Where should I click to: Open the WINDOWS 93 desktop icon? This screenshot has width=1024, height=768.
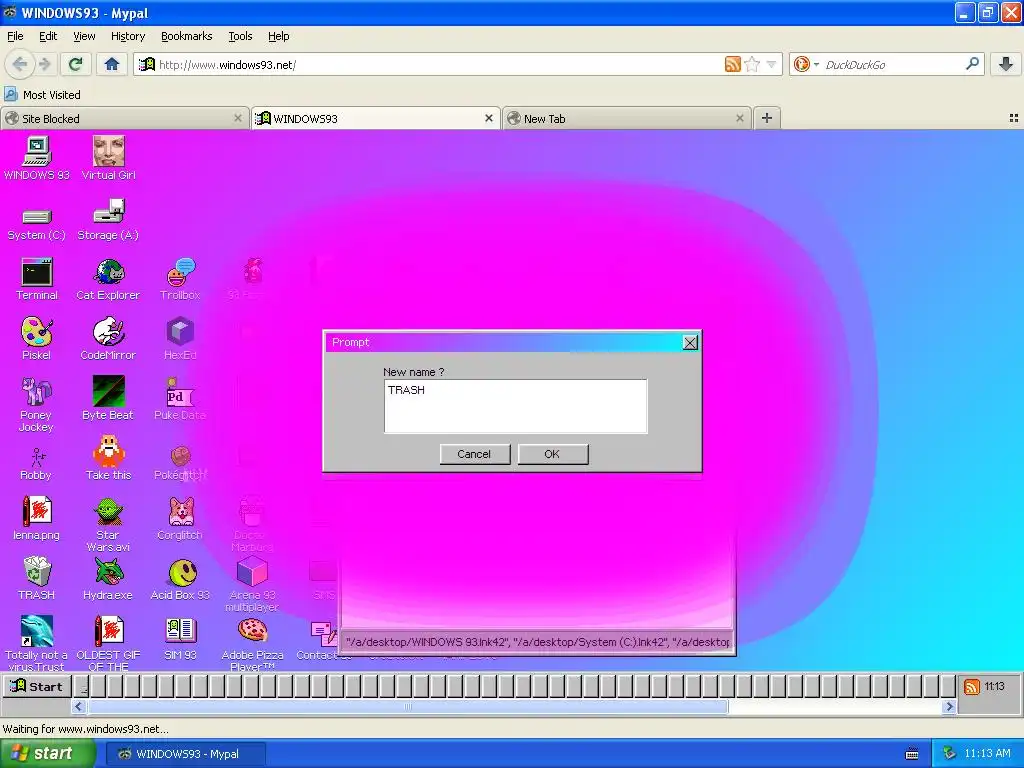click(37, 158)
